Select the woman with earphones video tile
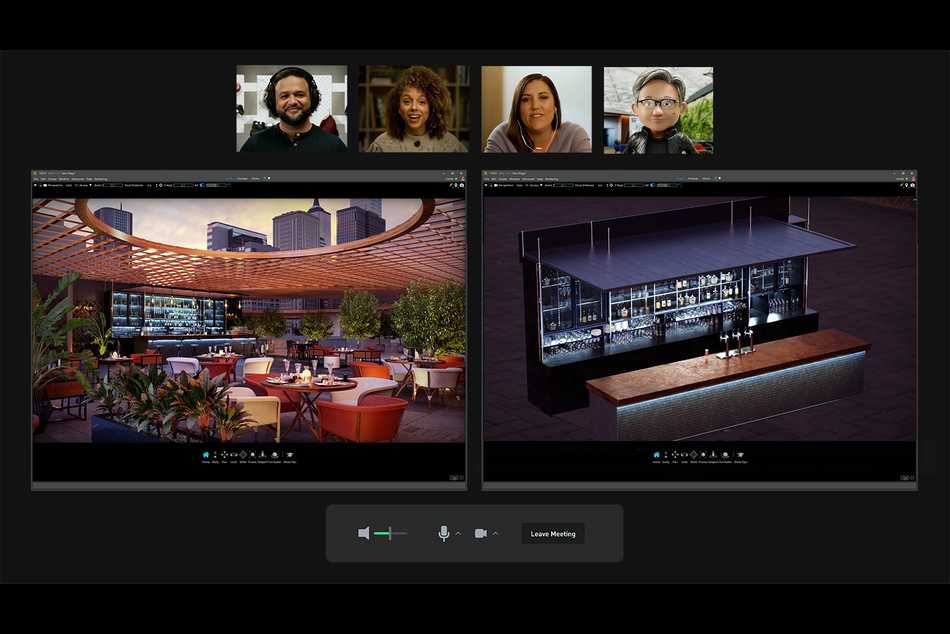The width and height of the screenshot is (950, 634). (536, 109)
